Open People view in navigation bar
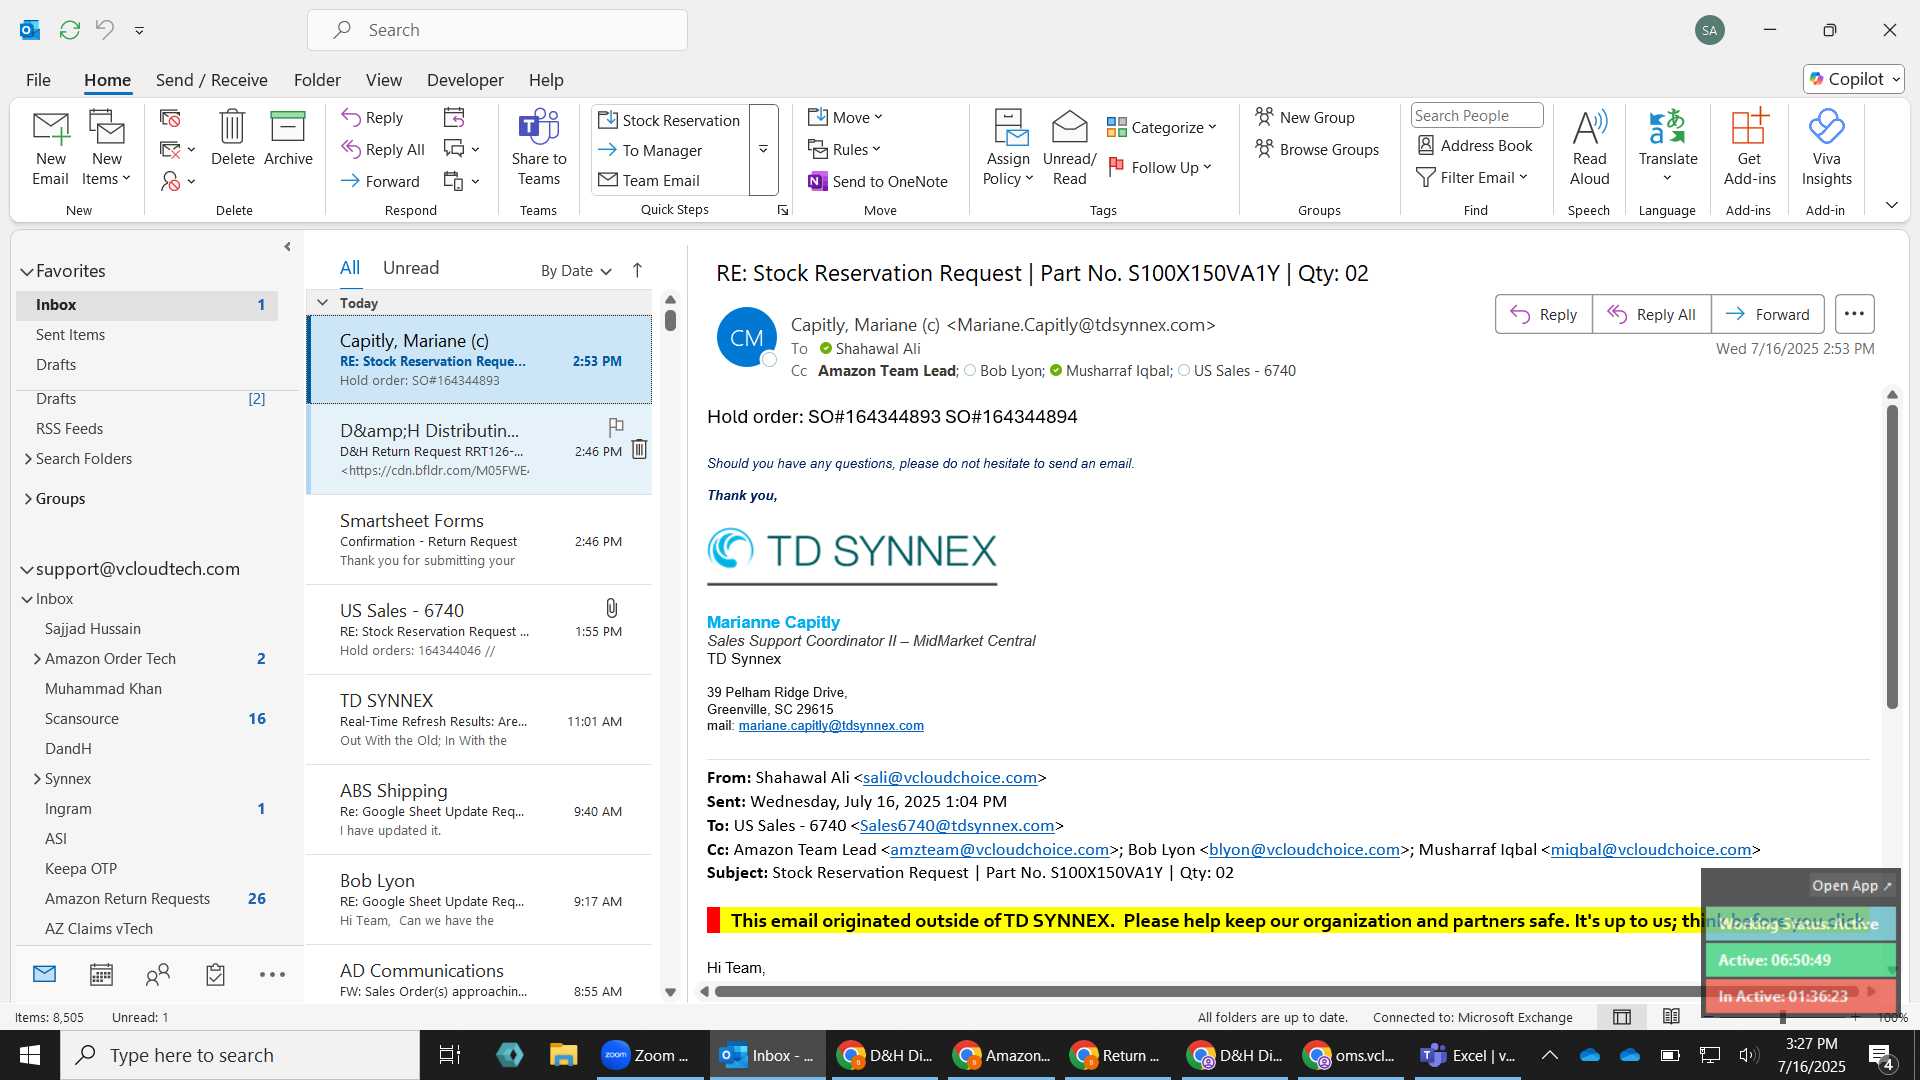The height and width of the screenshot is (1080, 1920). 158,974
